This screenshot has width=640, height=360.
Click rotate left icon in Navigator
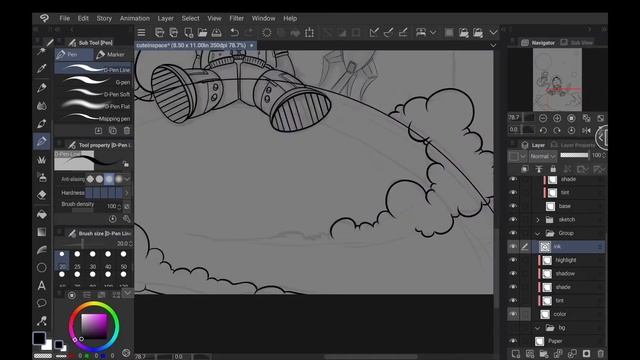(543, 130)
